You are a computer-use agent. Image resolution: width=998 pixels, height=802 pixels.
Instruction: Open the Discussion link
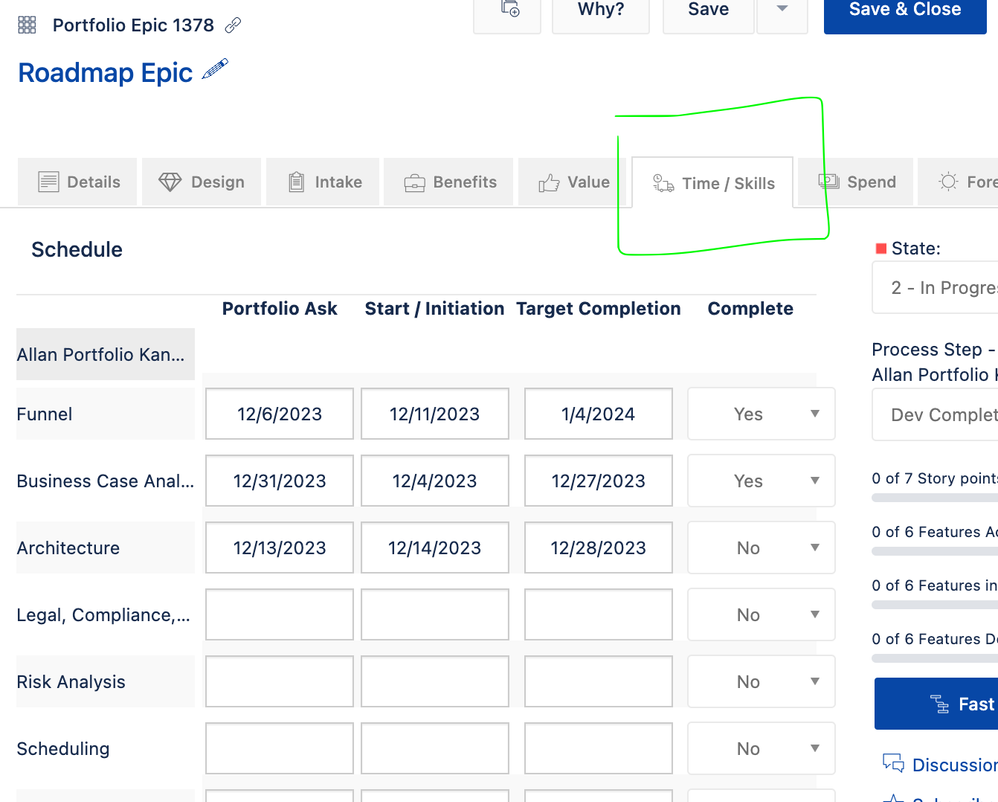point(955,764)
